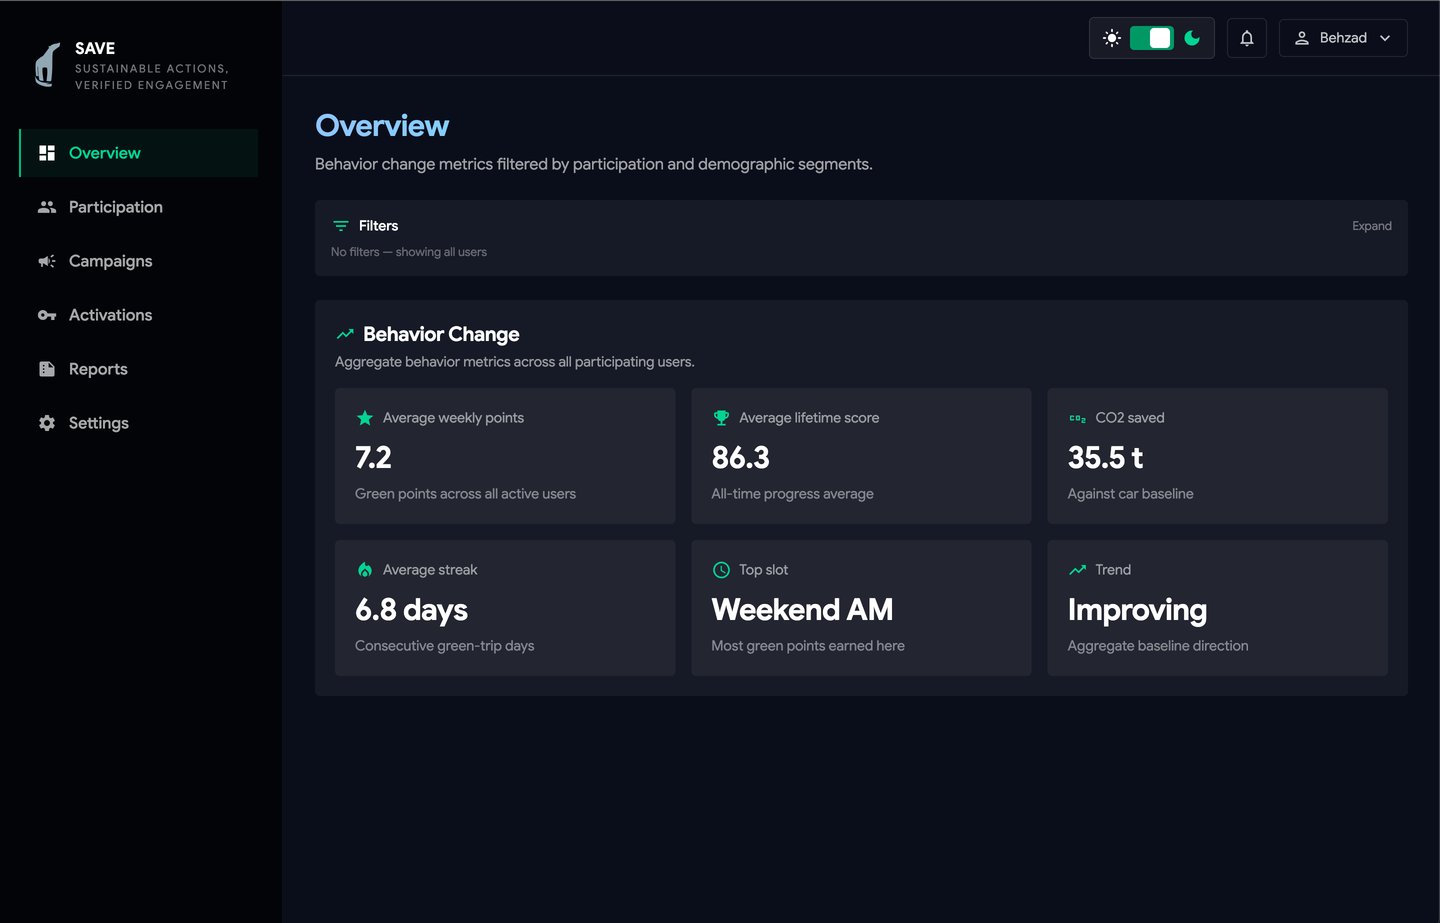The image size is (1440, 923).
Task: Open notifications bell
Action: [x=1247, y=38]
